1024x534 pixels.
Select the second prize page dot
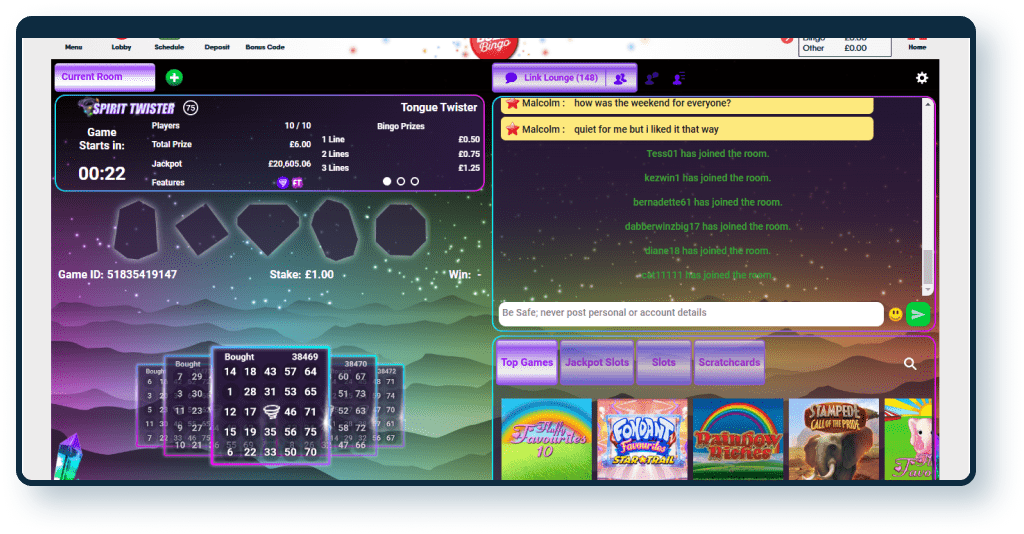point(401,181)
